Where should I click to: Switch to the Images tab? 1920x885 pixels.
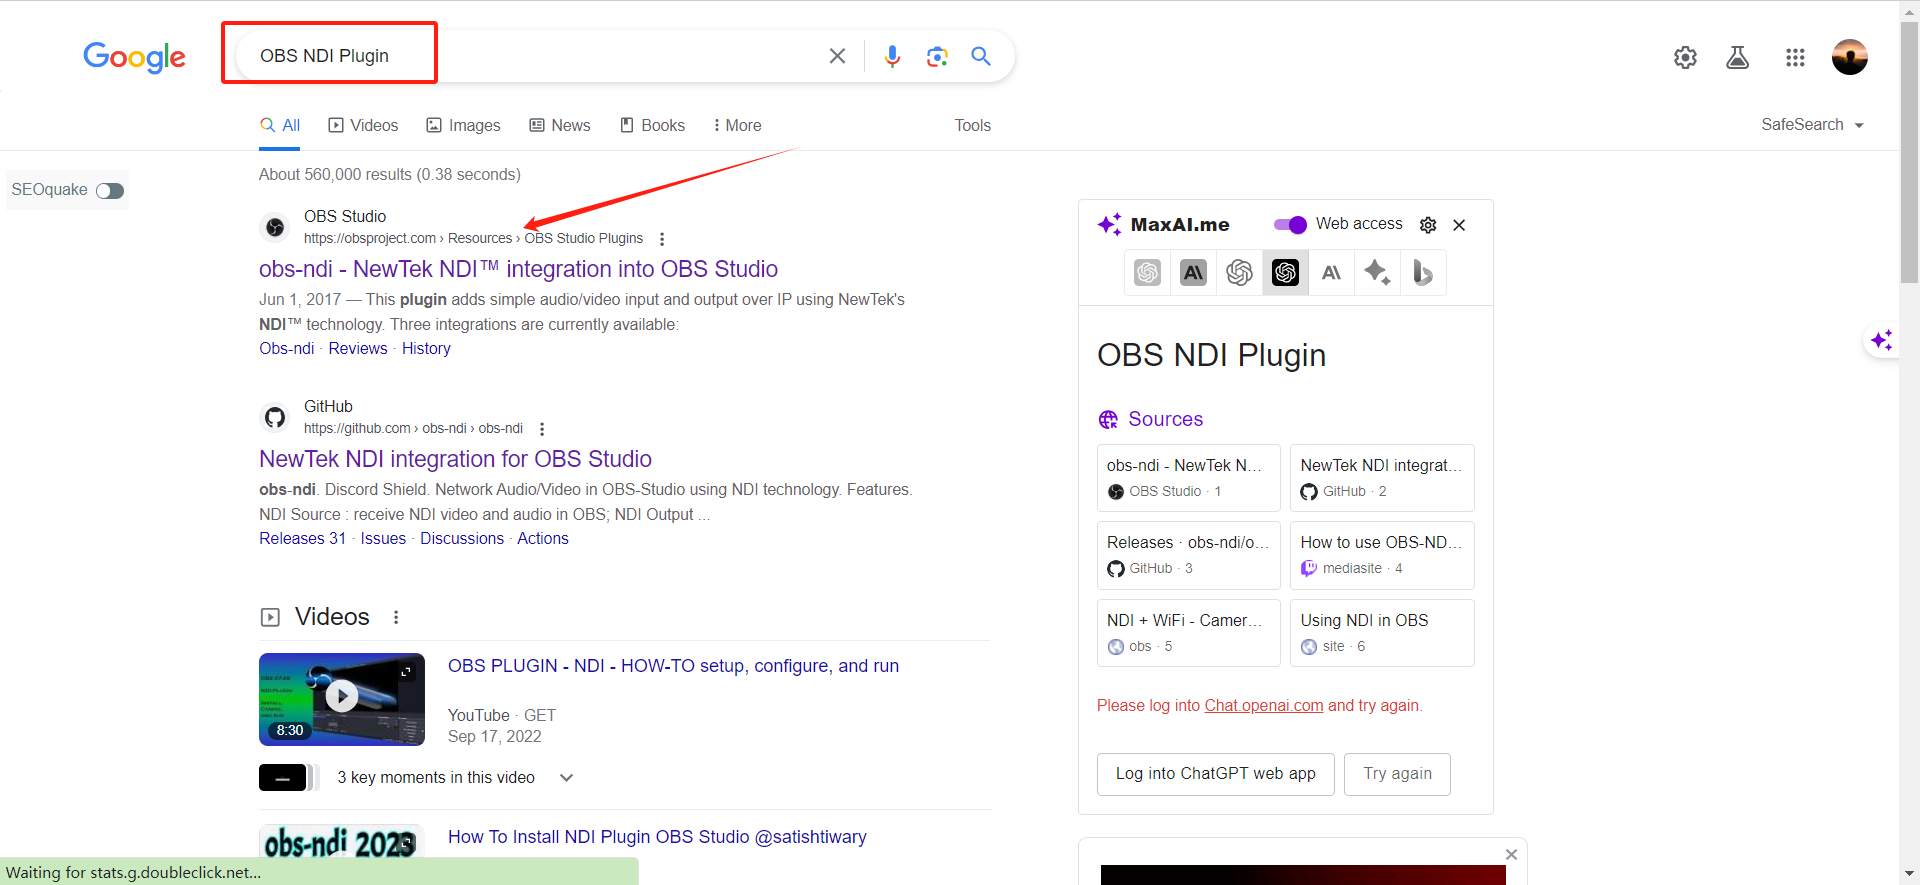pyautogui.click(x=463, y=125)
